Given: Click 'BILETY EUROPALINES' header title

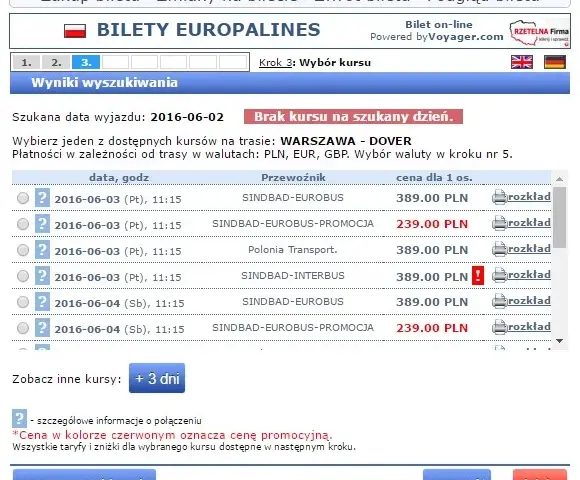Looking at the screenshot, I should click(x=209, y=30).
